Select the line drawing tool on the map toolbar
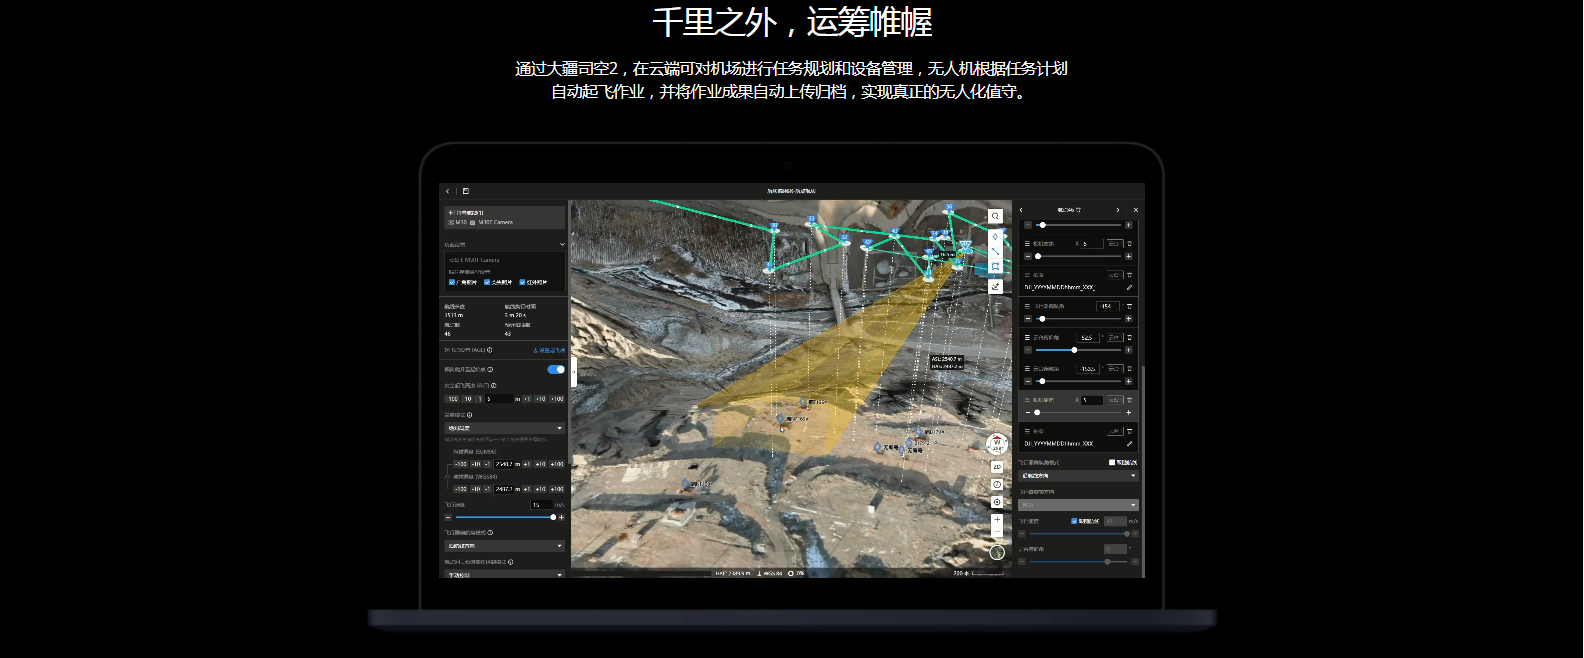Image resolution: width=1584 pixels, height=658 pixels. 995,252
